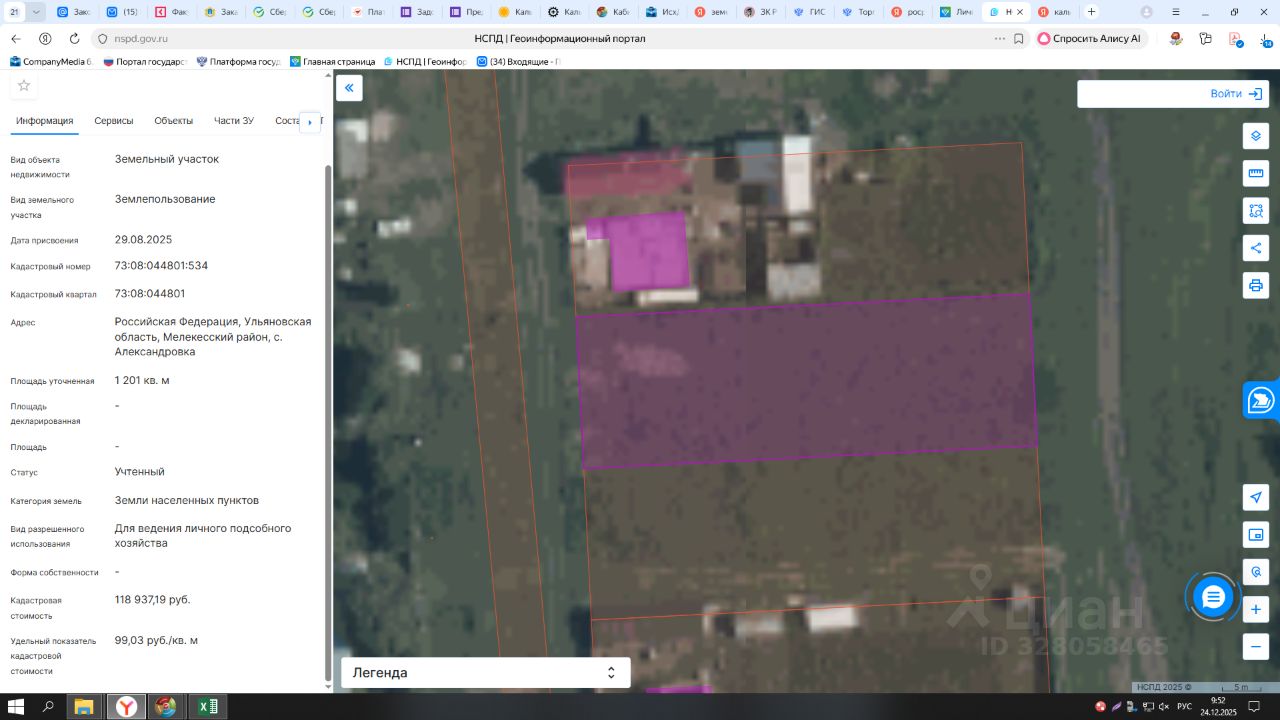Open the chat support bubble
1280x720 pixels.
(1213, 598)
